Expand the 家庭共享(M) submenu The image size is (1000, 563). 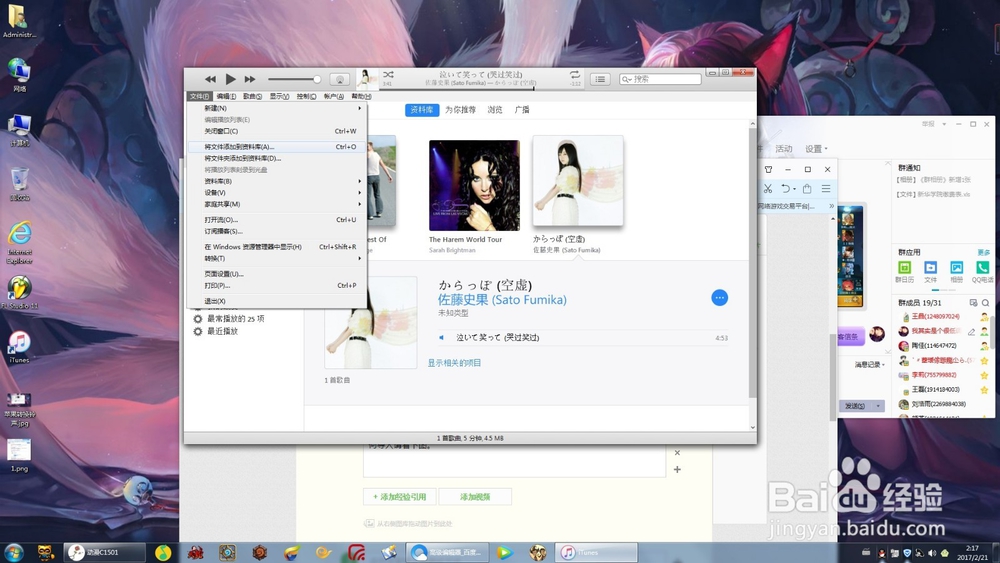[276, 204]
